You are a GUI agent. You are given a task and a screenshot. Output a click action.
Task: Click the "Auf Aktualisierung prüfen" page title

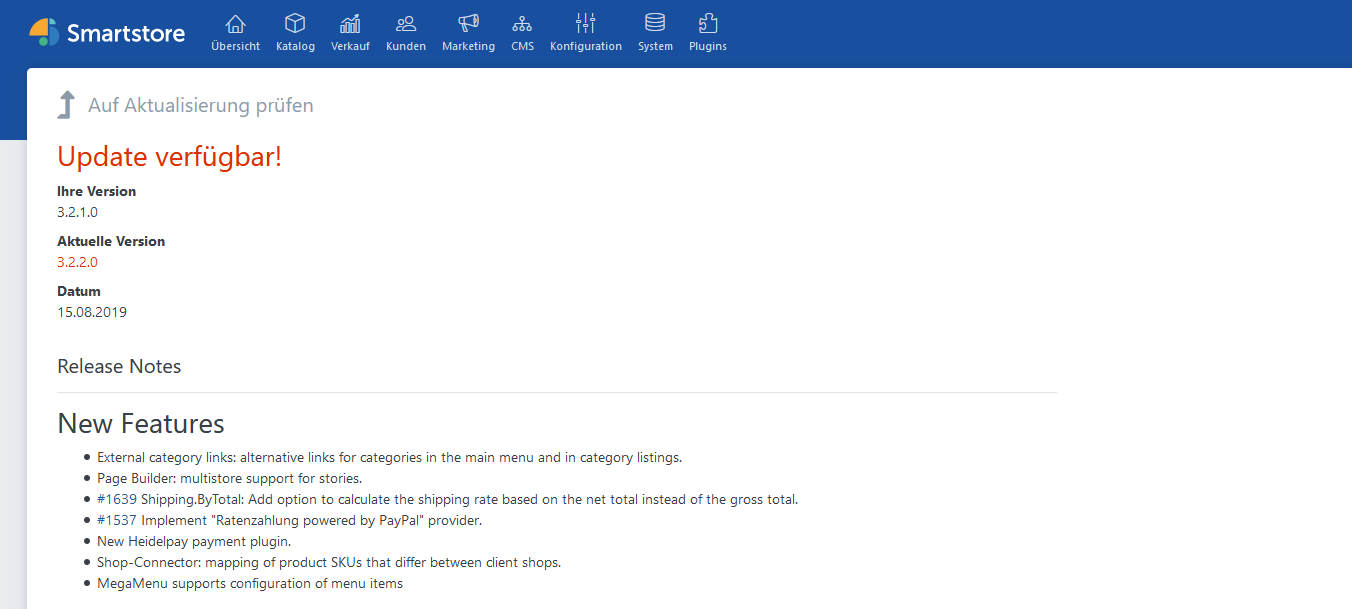pos(201,105)
